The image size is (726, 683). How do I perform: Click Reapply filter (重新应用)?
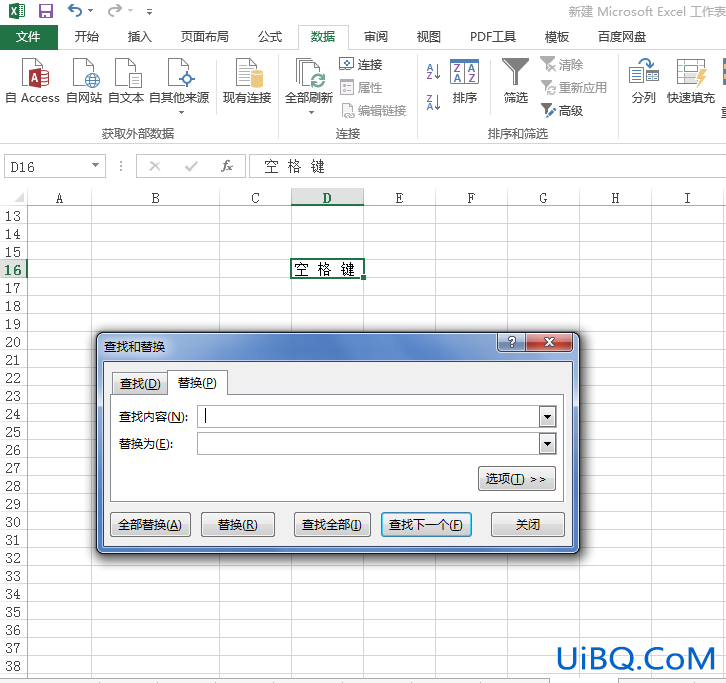[574, 88]
